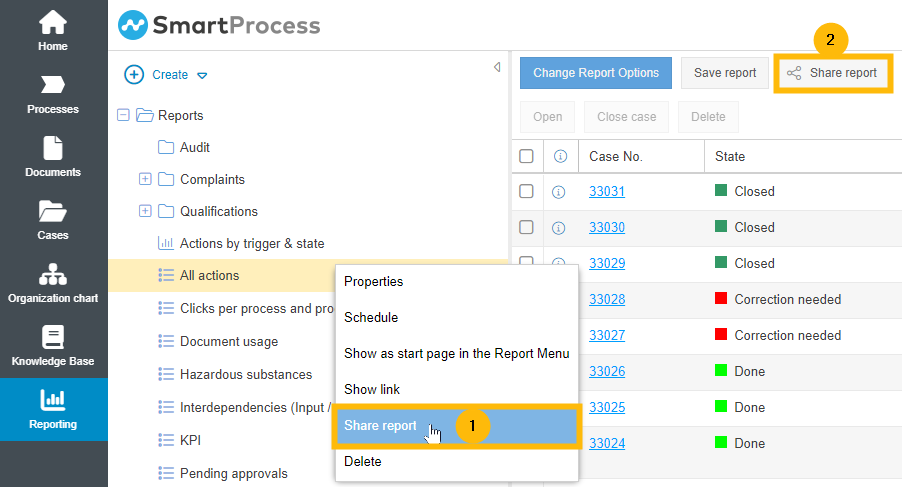902x487 pixels.
Task: Open the Home section in sidebar
Action: click(53, 30)
